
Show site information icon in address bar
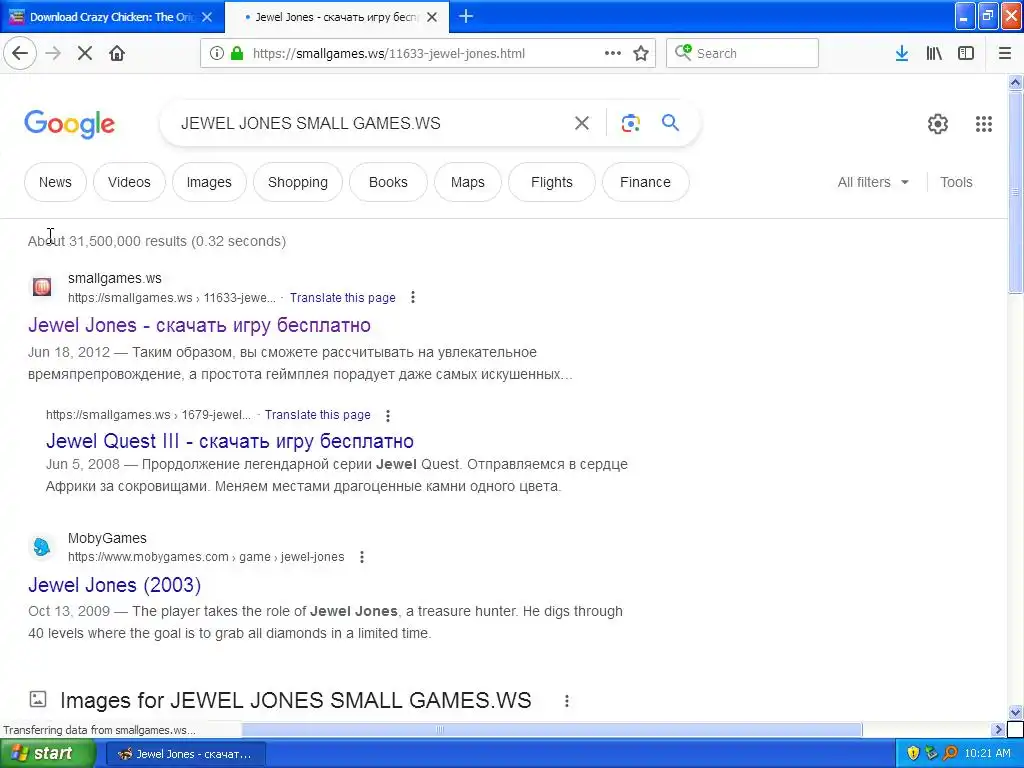tap(217, 54)
